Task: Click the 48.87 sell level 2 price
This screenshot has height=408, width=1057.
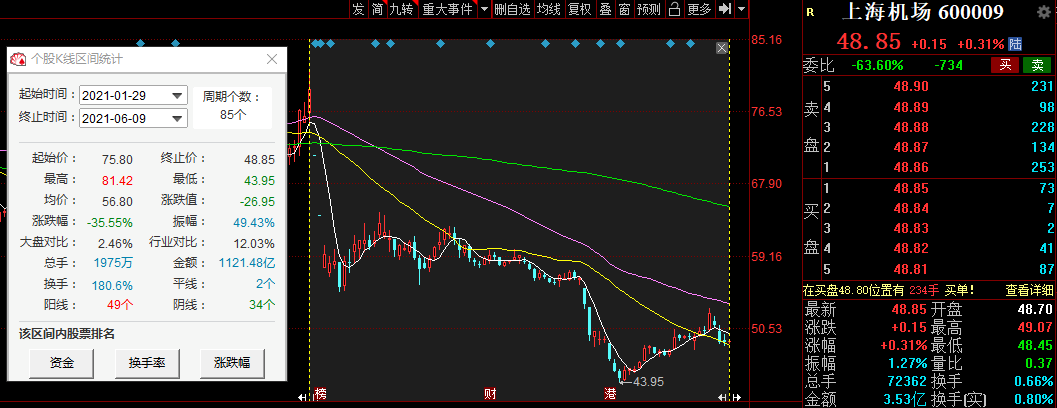Action: [910, 148]
